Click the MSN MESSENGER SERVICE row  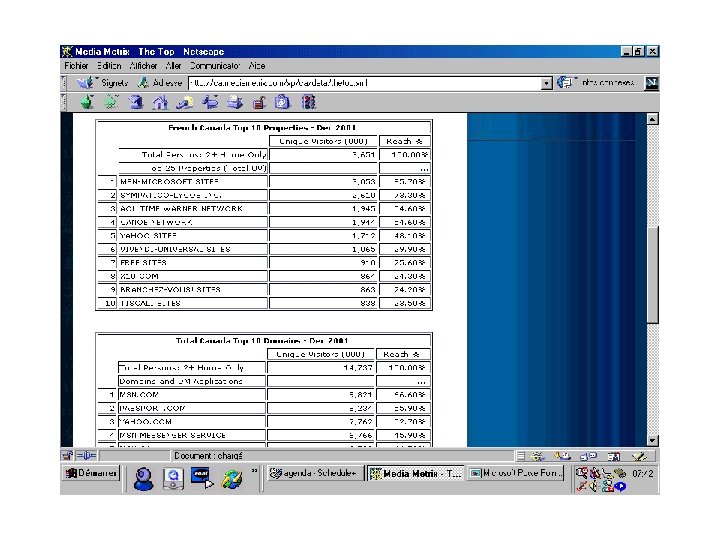[264, 435]
